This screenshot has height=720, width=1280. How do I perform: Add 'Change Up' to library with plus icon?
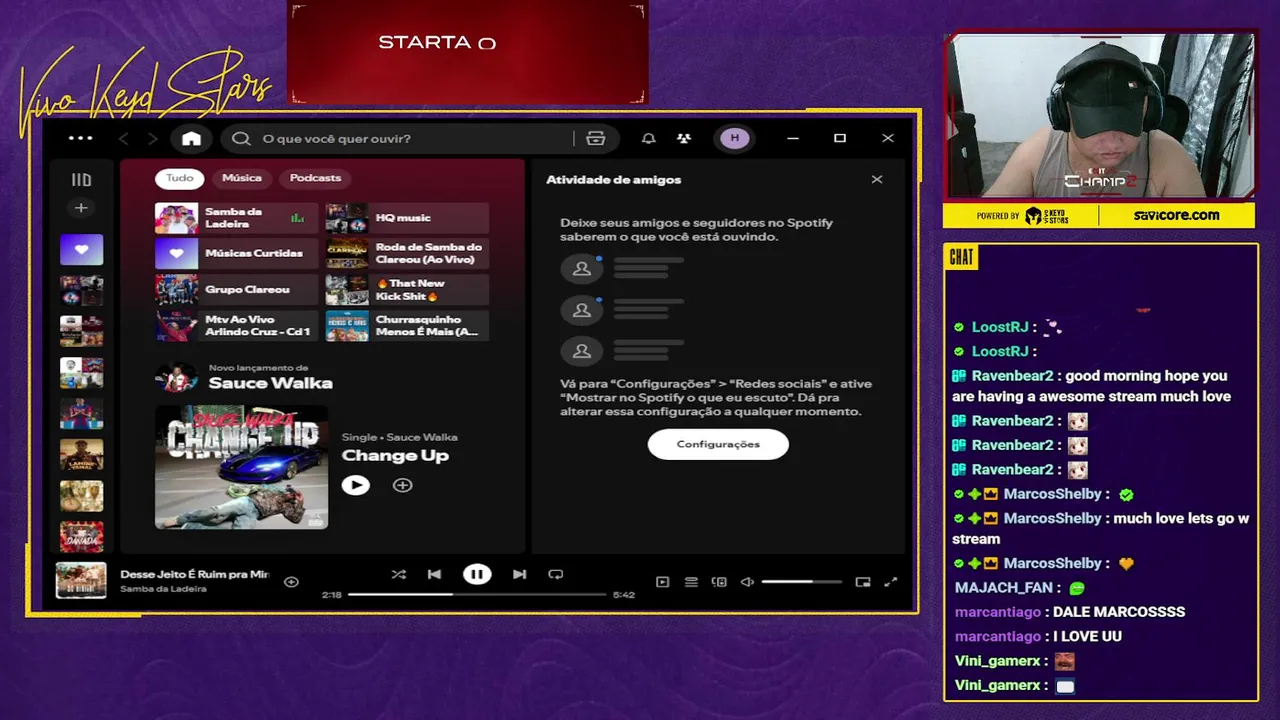(x=402, y=485)
